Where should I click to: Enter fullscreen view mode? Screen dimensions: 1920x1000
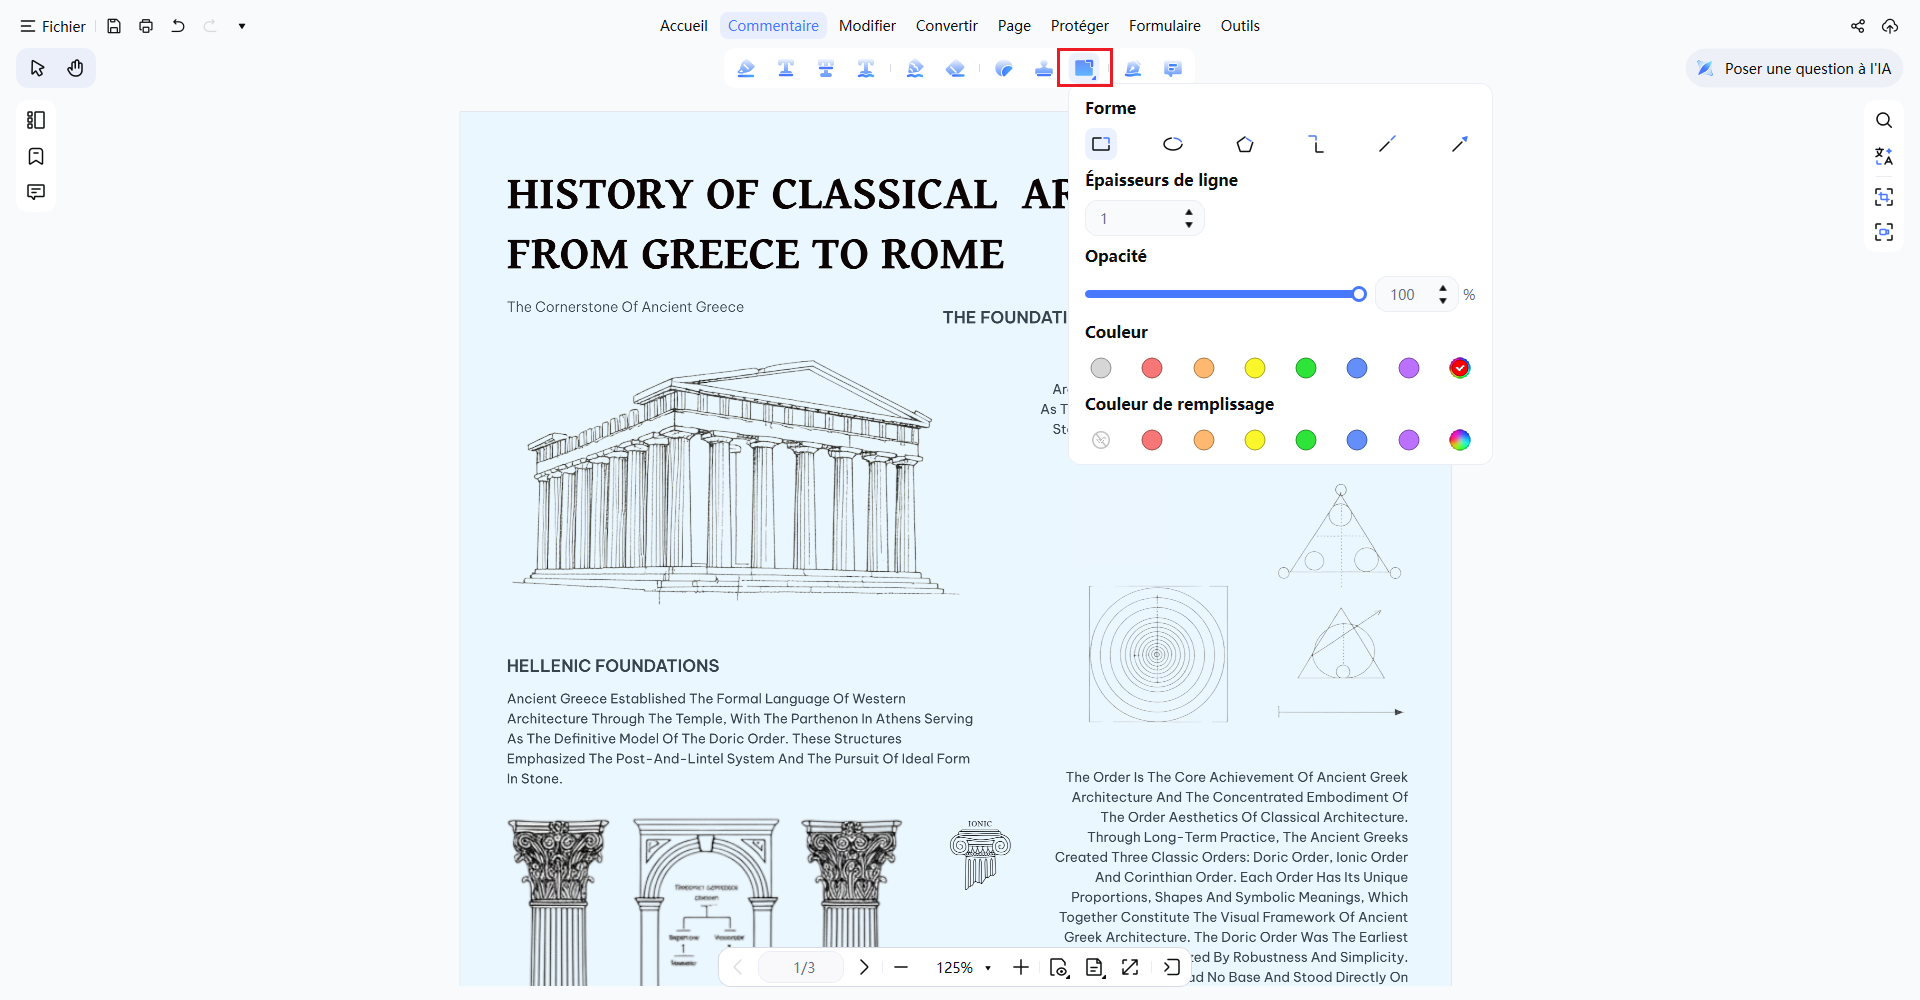[1130, 967]
